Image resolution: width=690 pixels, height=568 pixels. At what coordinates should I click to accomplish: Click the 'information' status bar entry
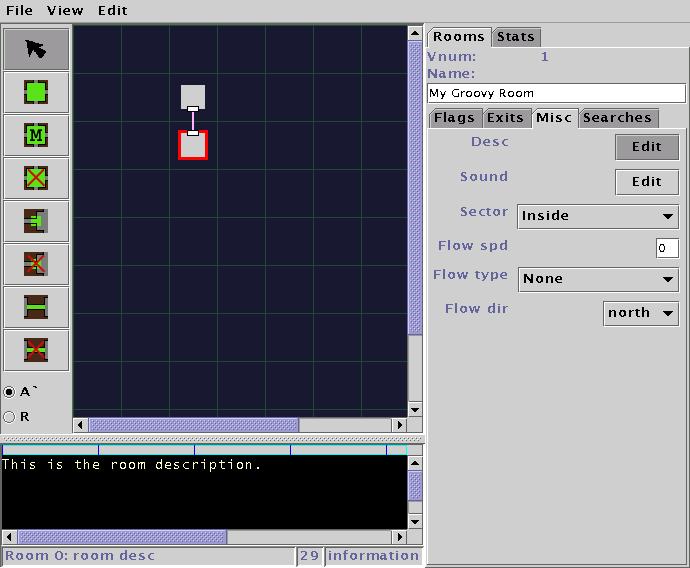[373, 556]
